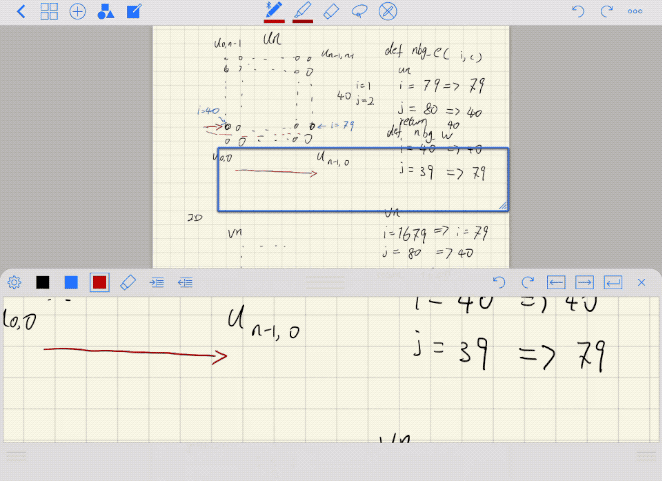Viewport: 662px width, 481px height.
Task: Move zoom box to new line
Action: tap(613, 282)
